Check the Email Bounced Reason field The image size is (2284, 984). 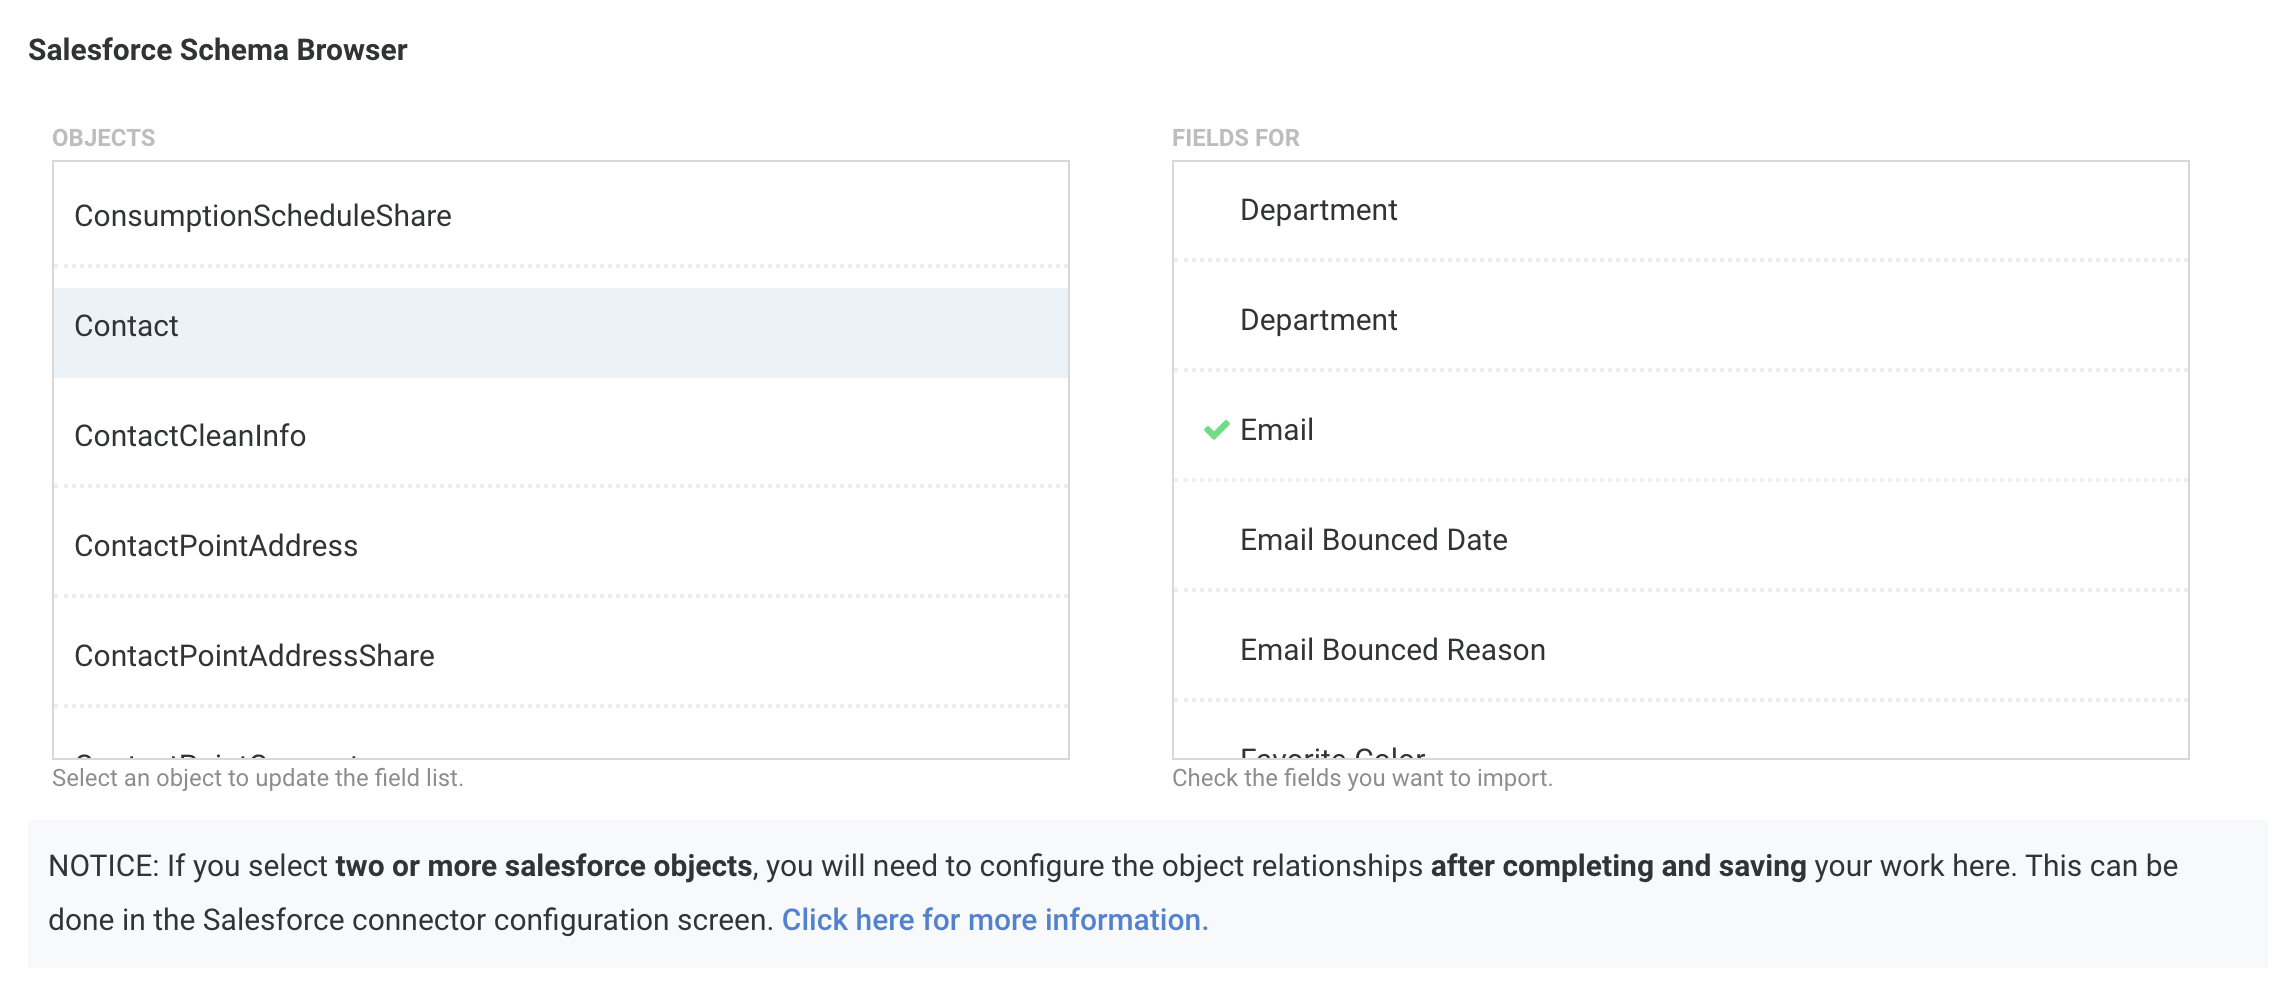point(1392,650)
